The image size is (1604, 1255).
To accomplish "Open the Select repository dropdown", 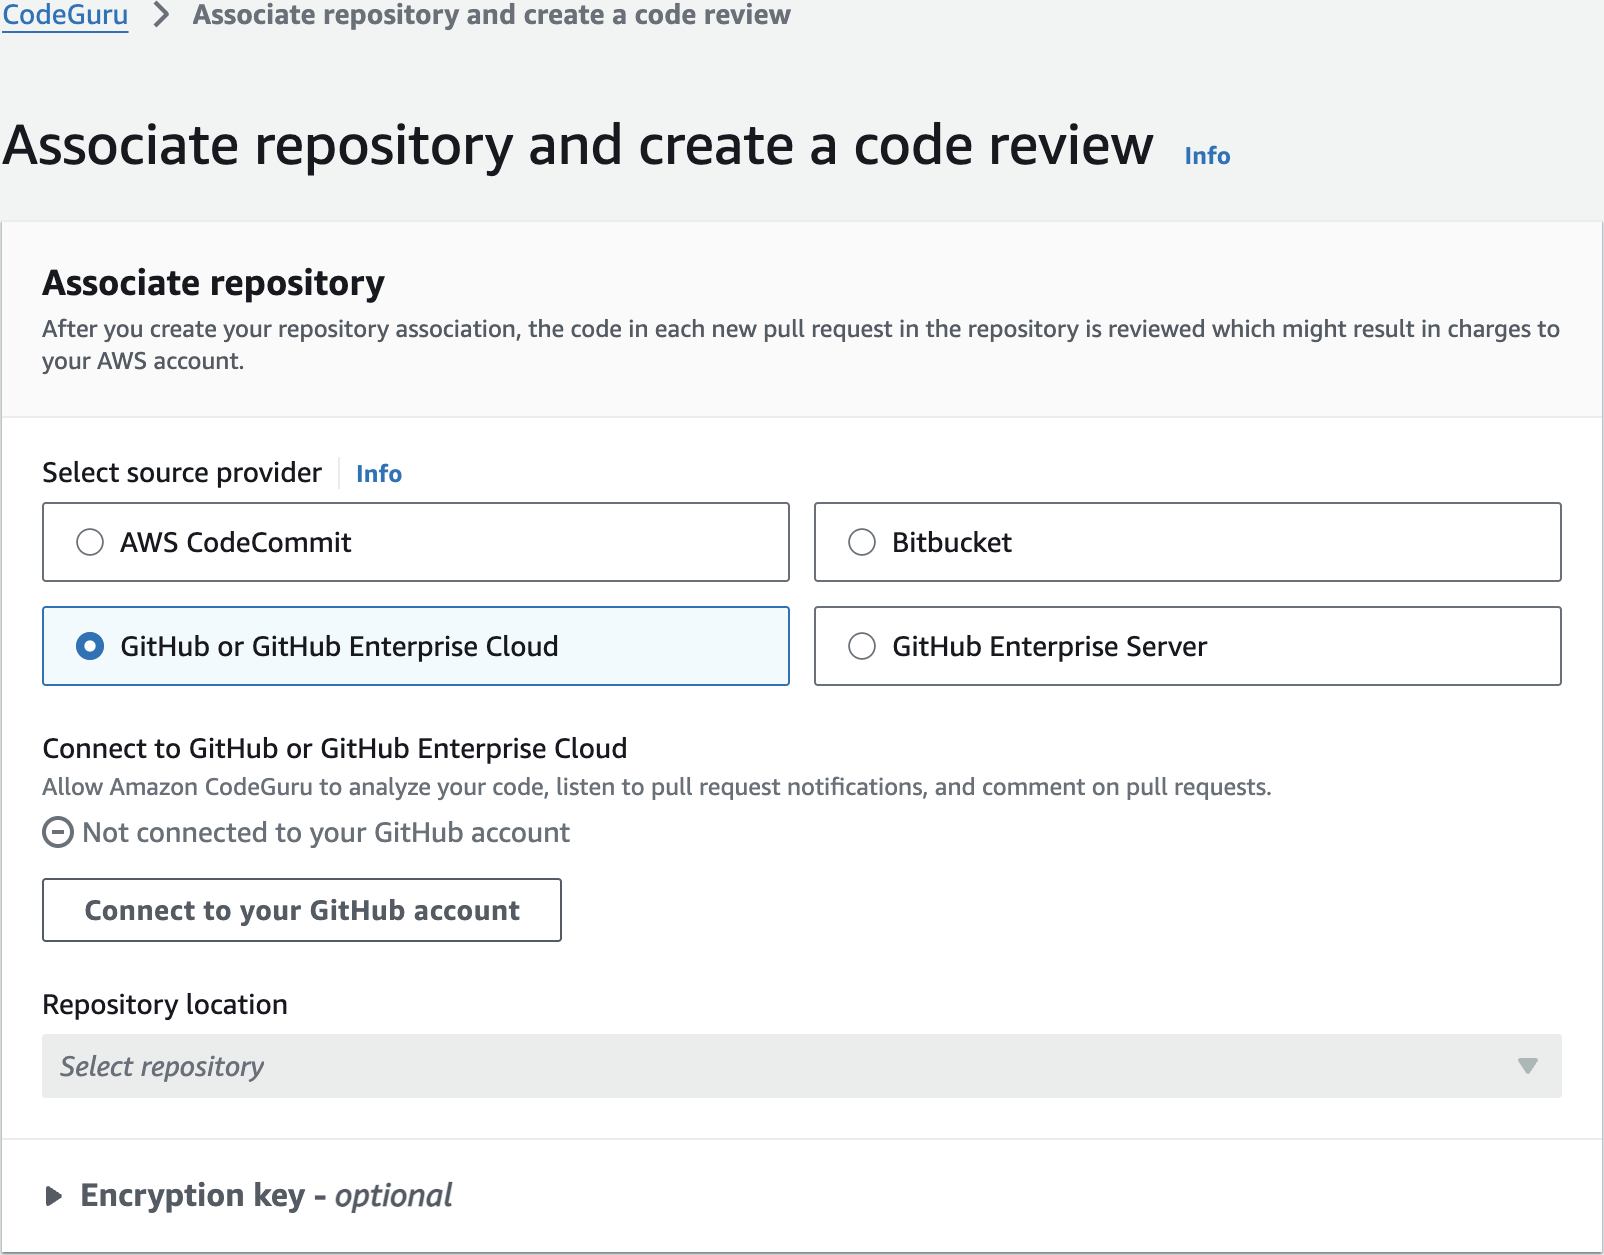I will (802, 1066).
